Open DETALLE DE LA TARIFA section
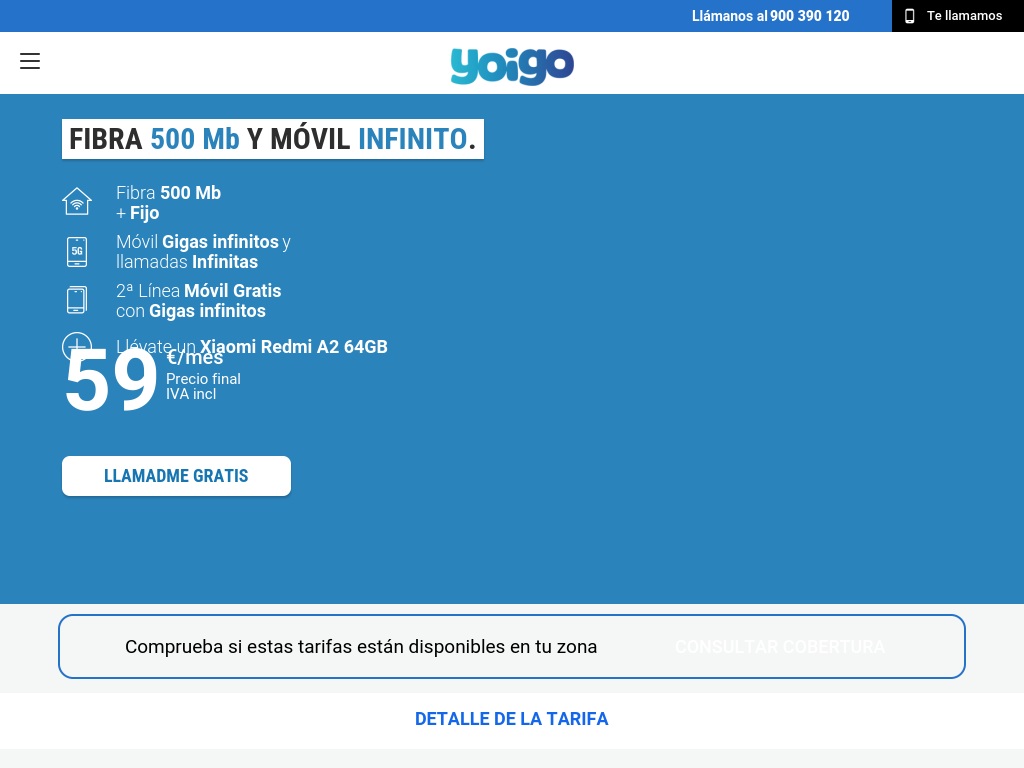Screen dimensions: 1024x768 (x=511, y=719)
